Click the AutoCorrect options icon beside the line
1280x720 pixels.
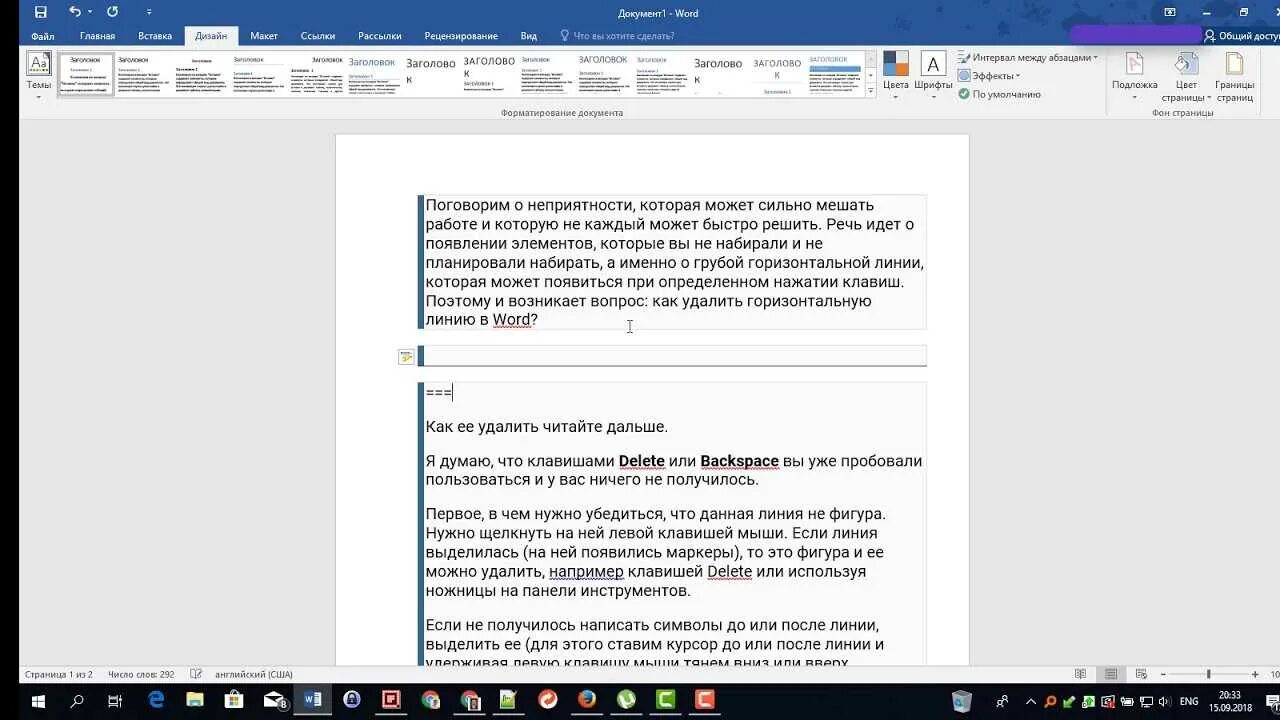coord(406,357)
